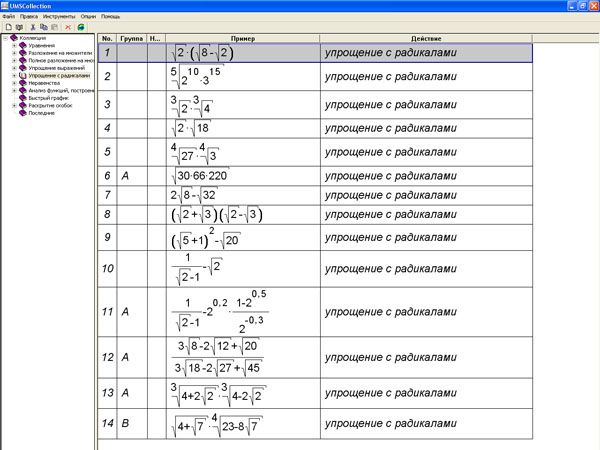The height and width of the screenshot is (450, 600).
Task: Expand the Уравнения tree node
Action: [x=14, y=46]
